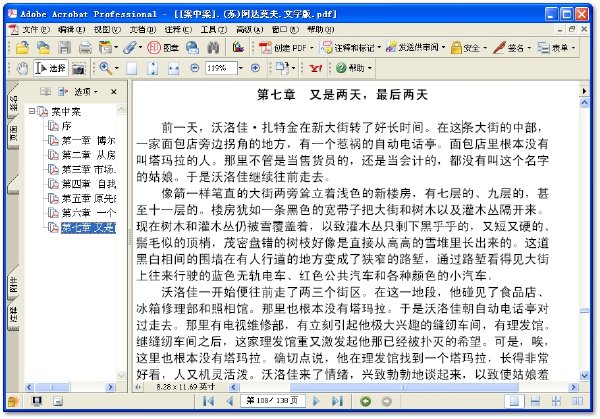Select the 第三章 bookmark

click(x=88, y=169)
